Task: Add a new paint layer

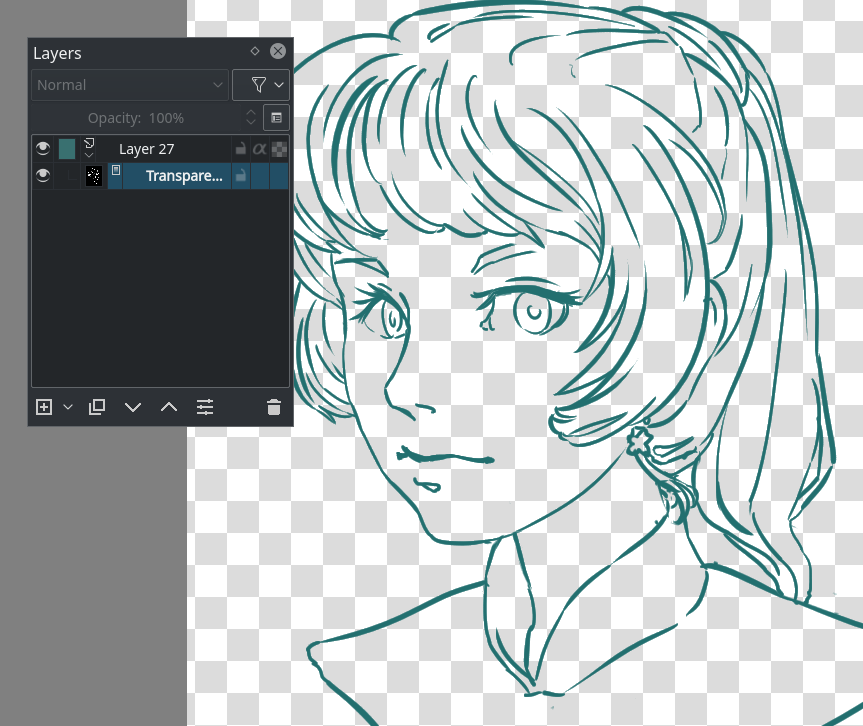Action: pyautogui.click(x=44, y=407)
